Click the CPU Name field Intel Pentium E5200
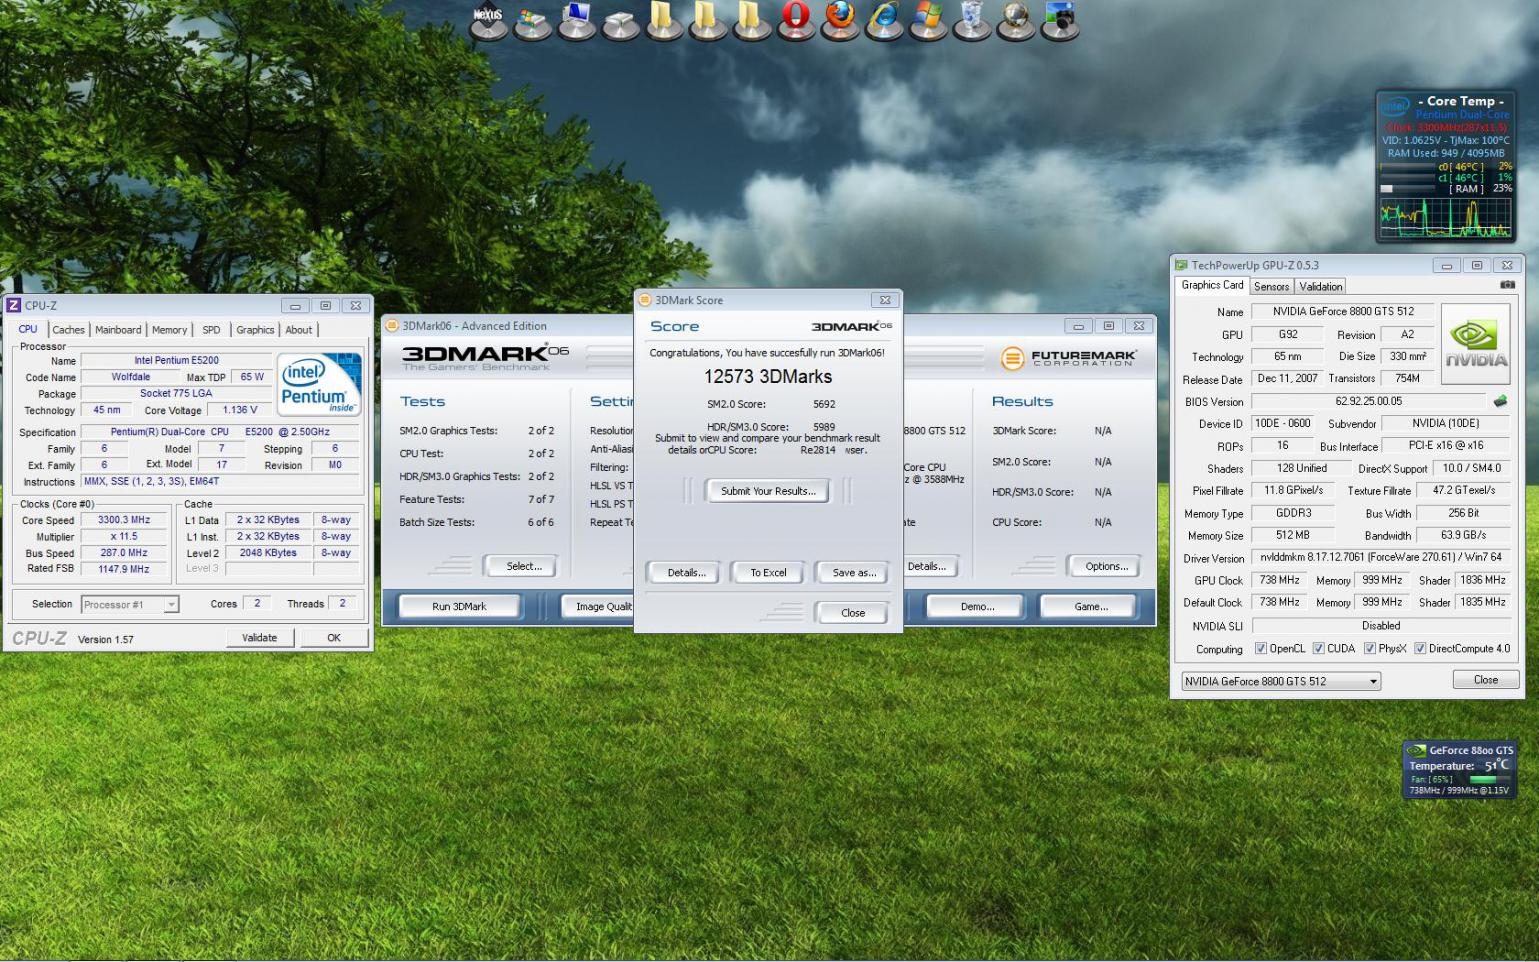The width and height of the screenshot is (1539, 962). (176, 361)
